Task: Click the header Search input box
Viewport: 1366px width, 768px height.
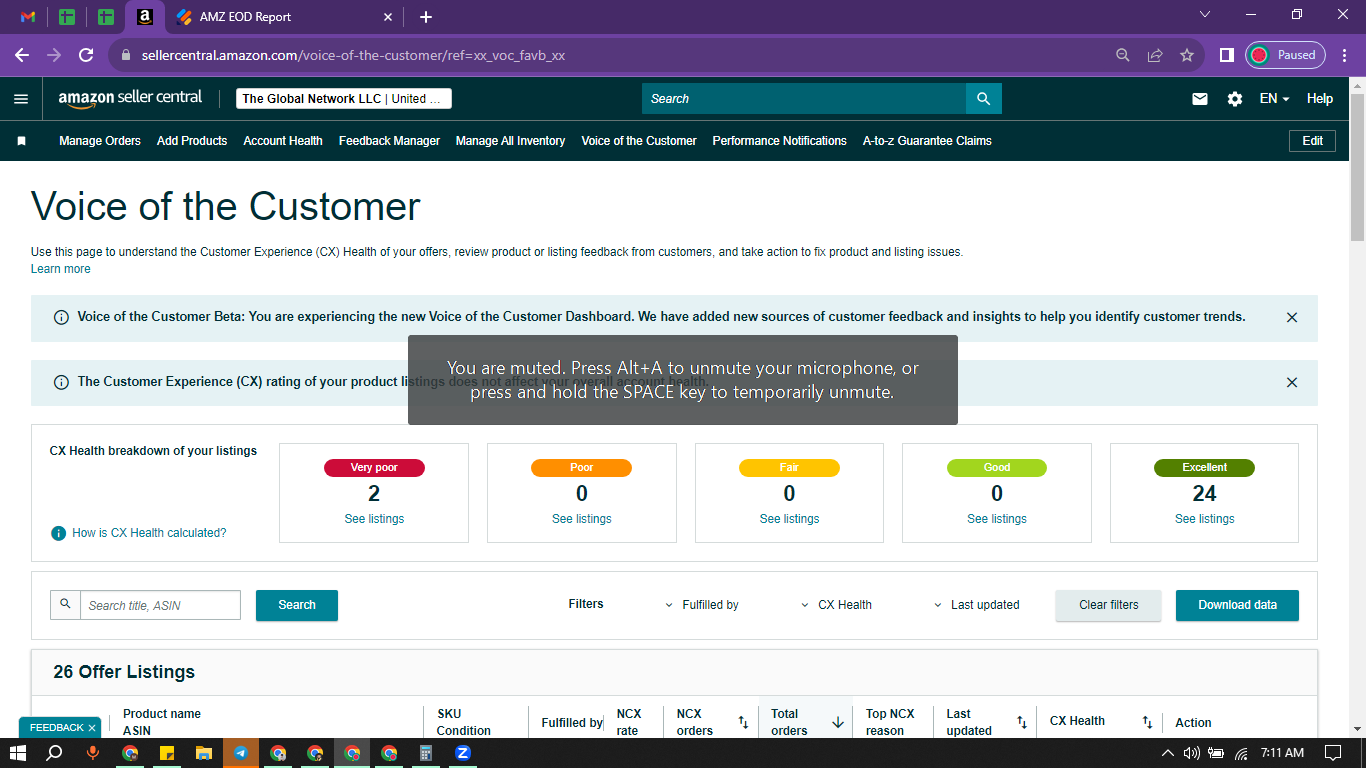Action: 804,99
